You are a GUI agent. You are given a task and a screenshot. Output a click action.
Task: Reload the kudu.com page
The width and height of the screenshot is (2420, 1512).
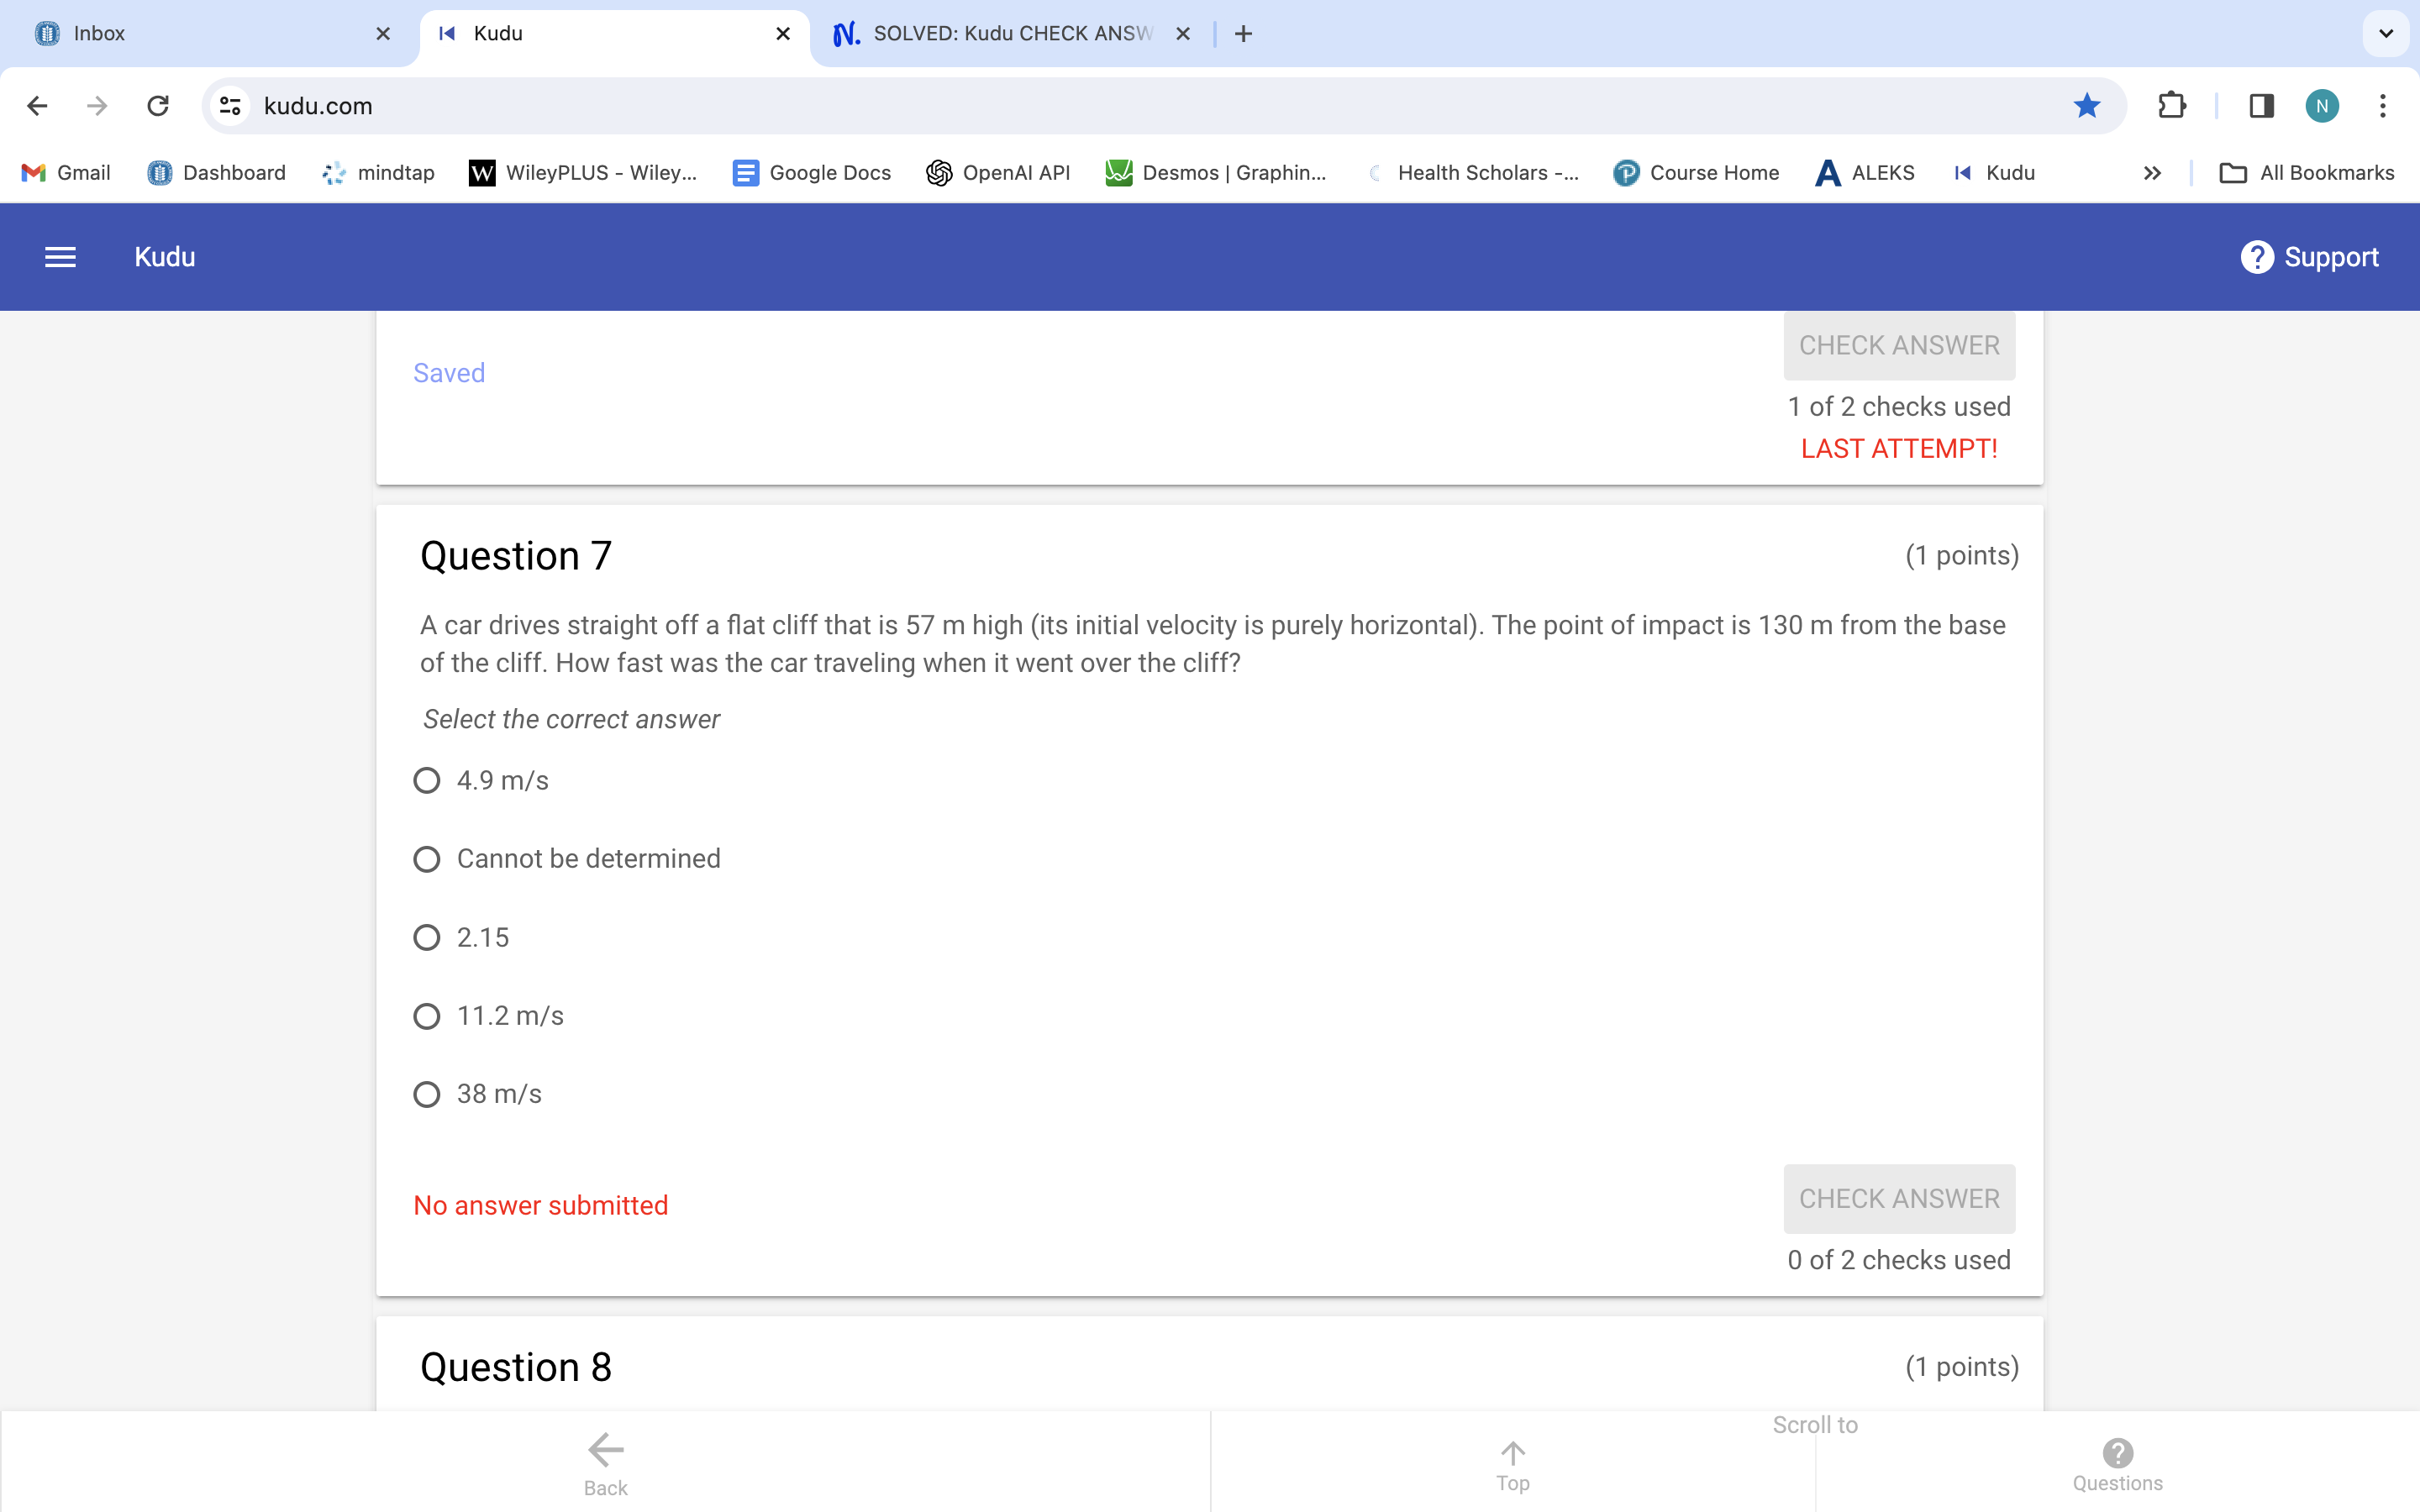[158, 106]
